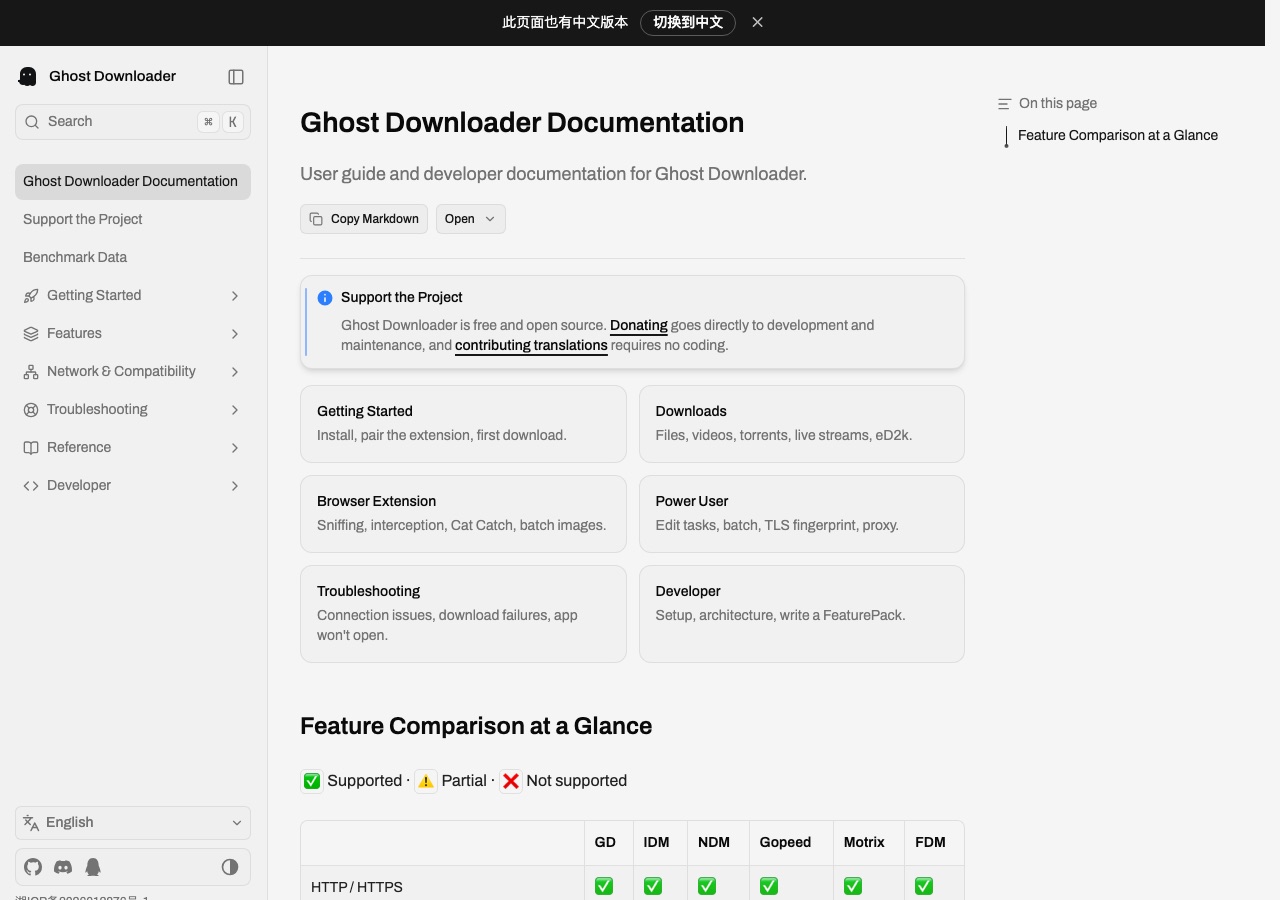1280x900 pixels.
Task: Click the NDM checkmark in HTTP / HTTPS row
Action: coord(707,886)
